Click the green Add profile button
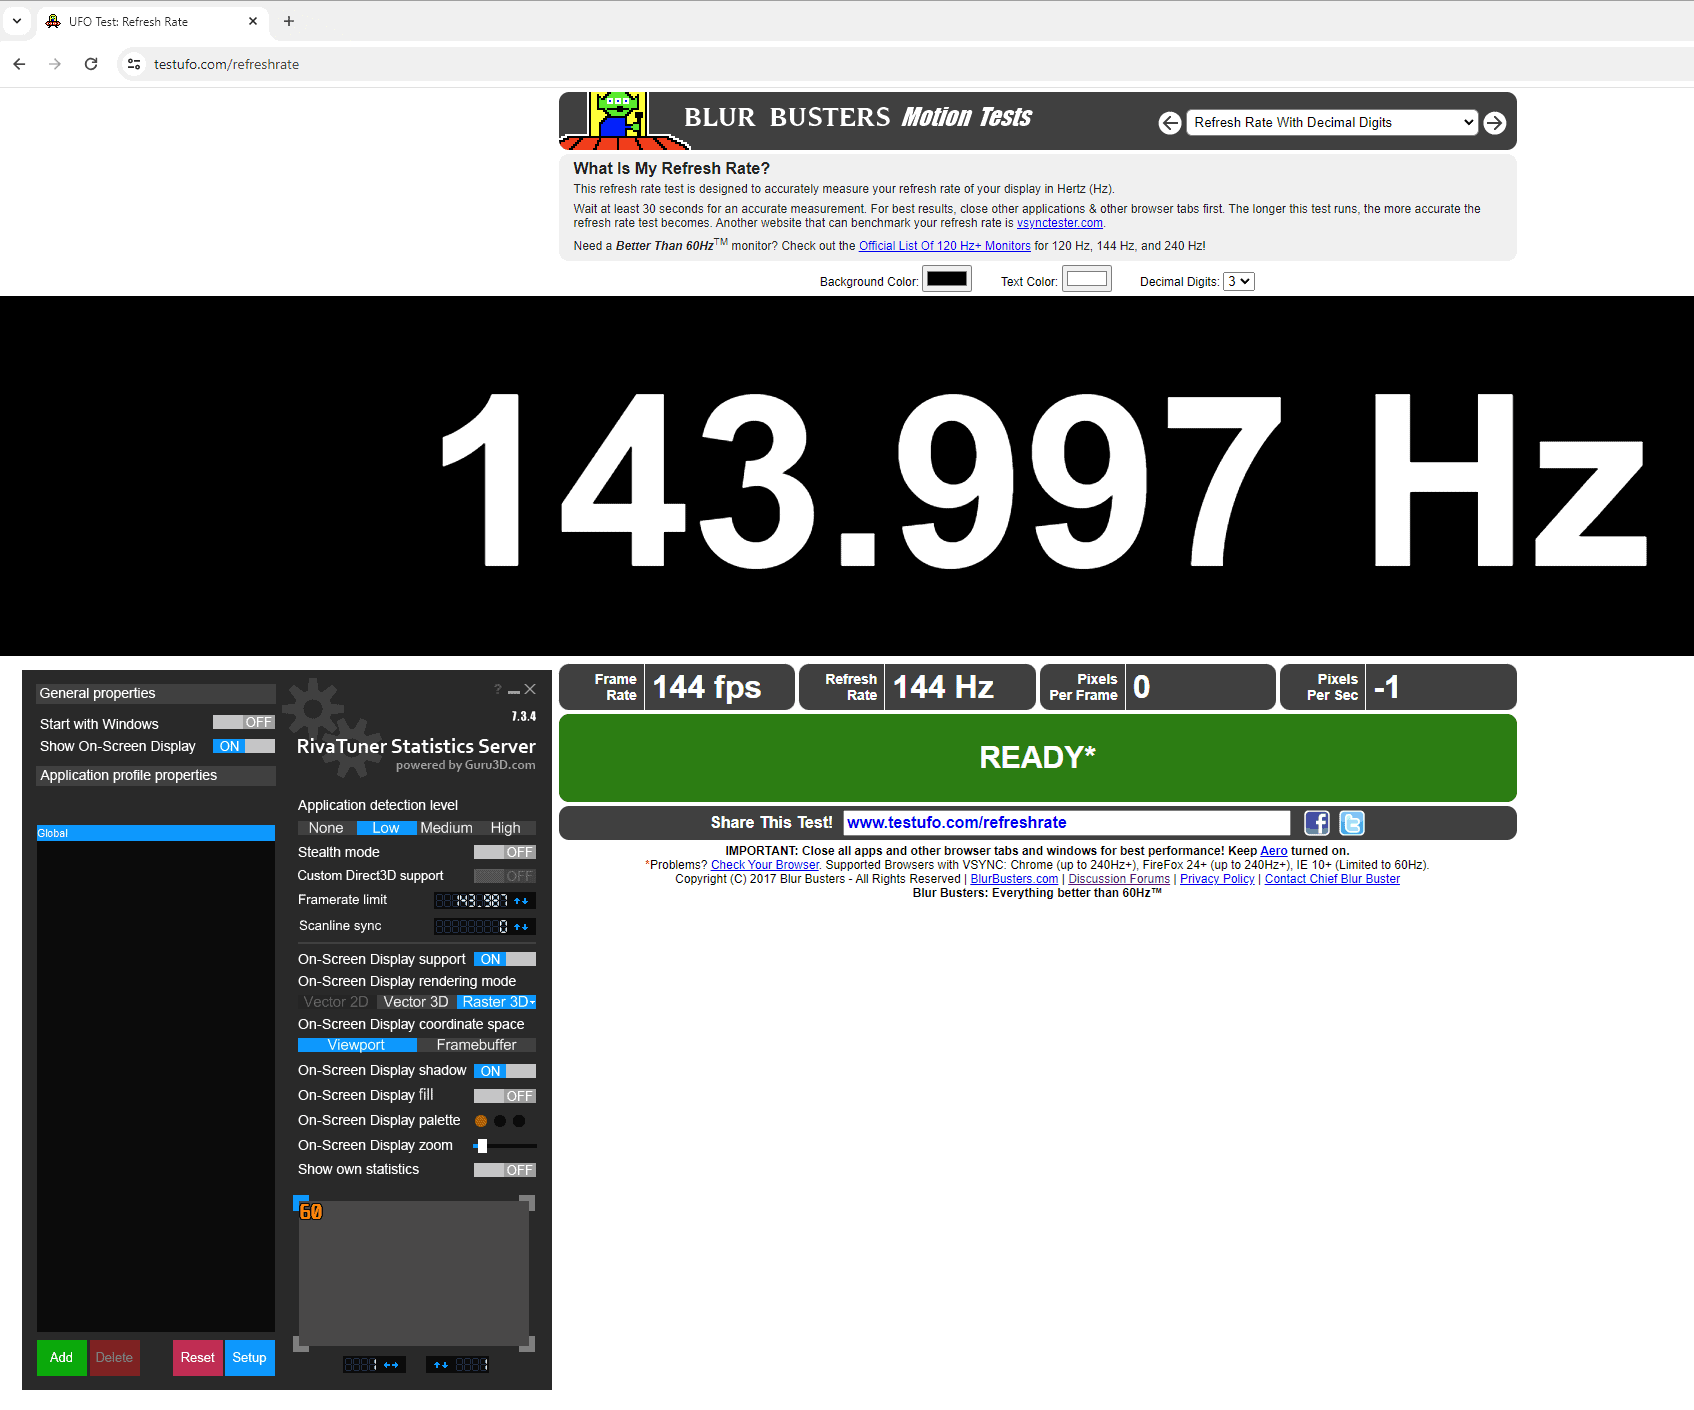This screenshot has height=1410, width=1694. (x=61, y=1357)
